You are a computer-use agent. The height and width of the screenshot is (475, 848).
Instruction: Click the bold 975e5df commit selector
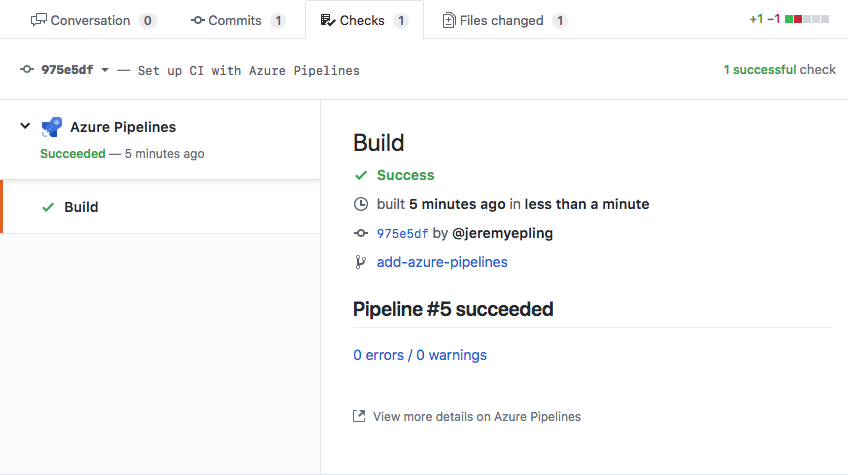tap(67, 70)
